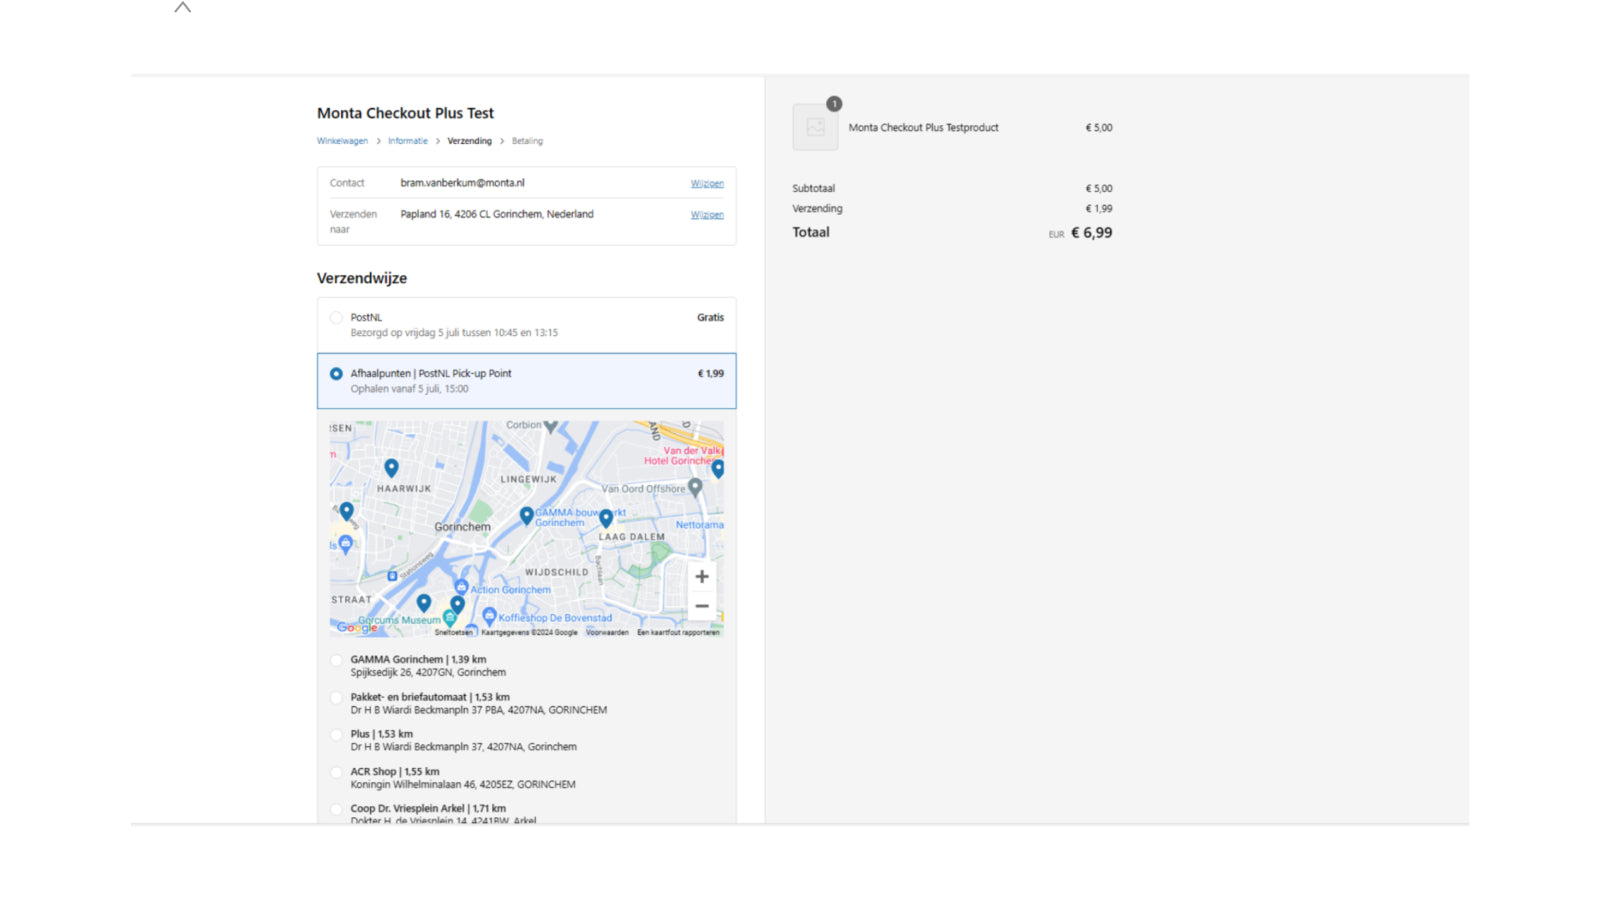The height and width of the screenshot is (900, 1600).
Task: Open the Sneltoetsen map shortcuts link
Action: click(453, 632)
